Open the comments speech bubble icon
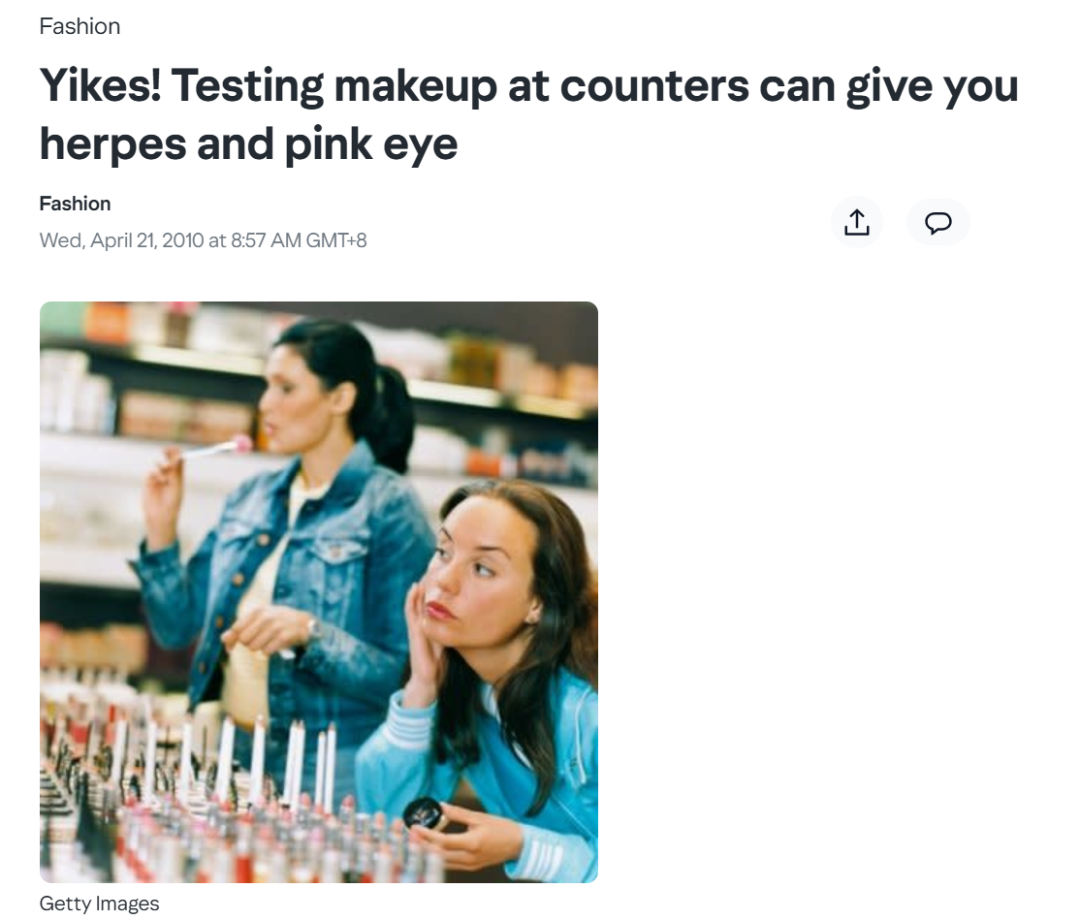This screenshot has height=920, width=1080. click(937, 222)
